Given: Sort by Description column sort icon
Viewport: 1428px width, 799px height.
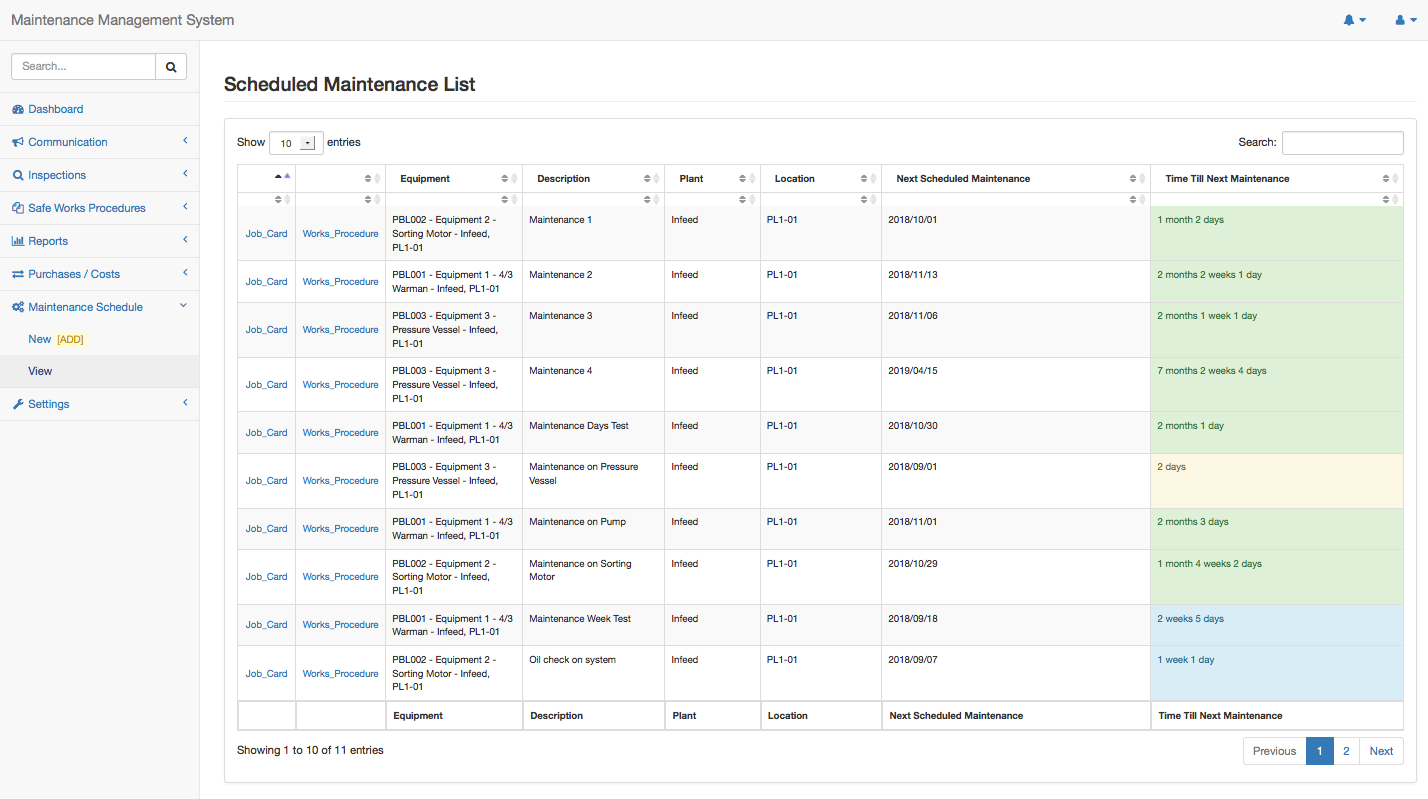Looking at the screenshot, I should point(647,179).
